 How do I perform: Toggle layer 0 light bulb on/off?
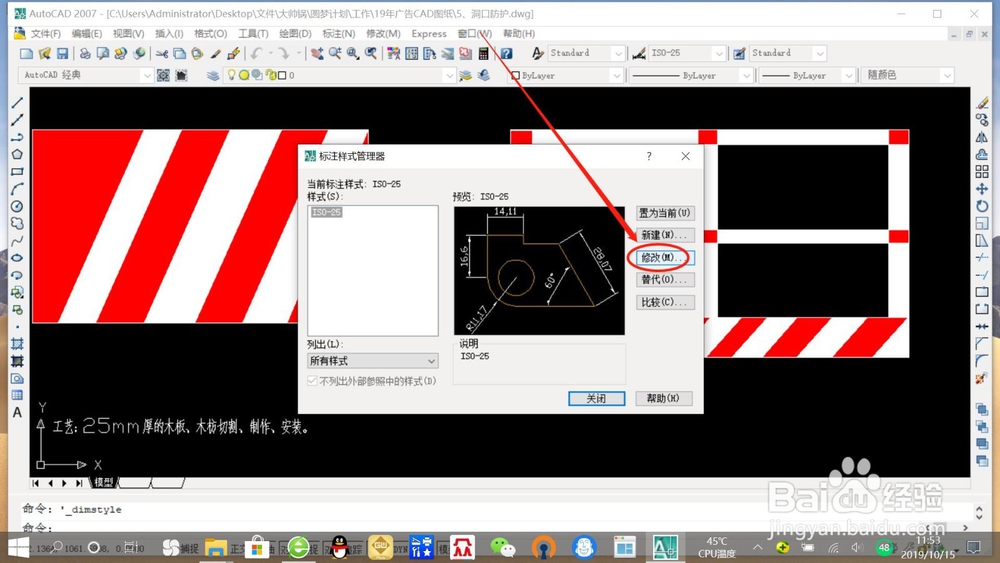coord(232,75)
